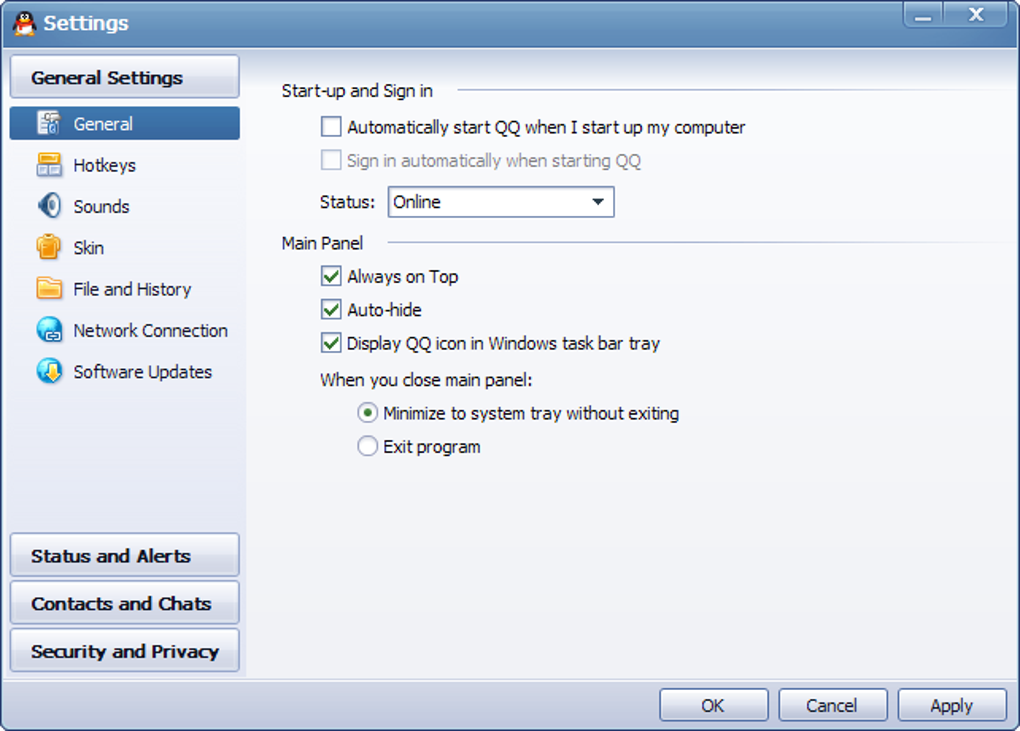Open the Status dropdown showing Online

click(x=500, y=202)
